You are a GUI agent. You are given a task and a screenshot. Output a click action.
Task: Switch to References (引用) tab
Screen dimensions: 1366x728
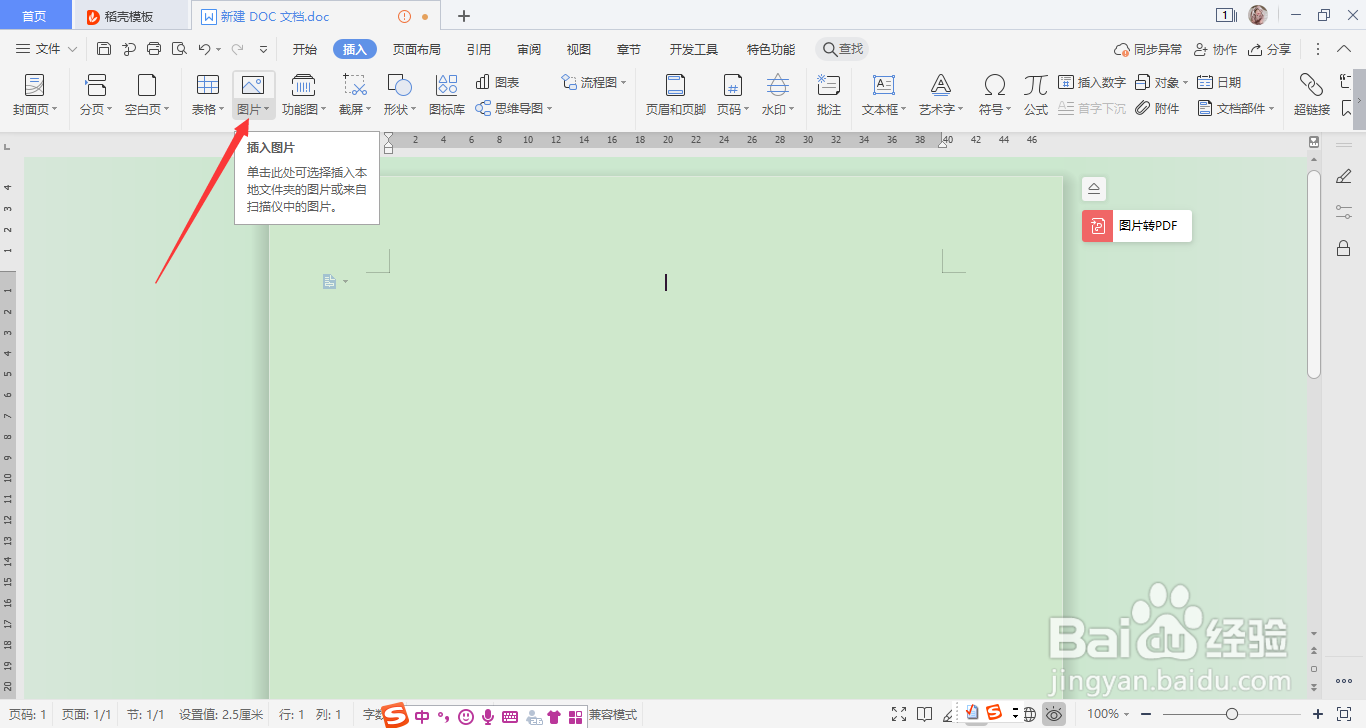click(478, 49)
